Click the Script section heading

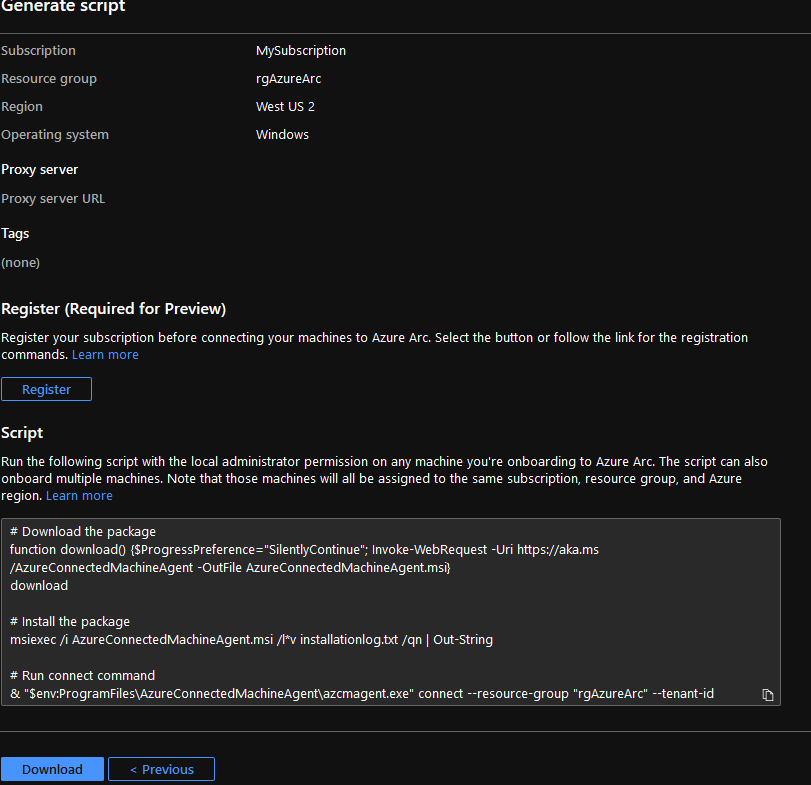pos(22,433)
